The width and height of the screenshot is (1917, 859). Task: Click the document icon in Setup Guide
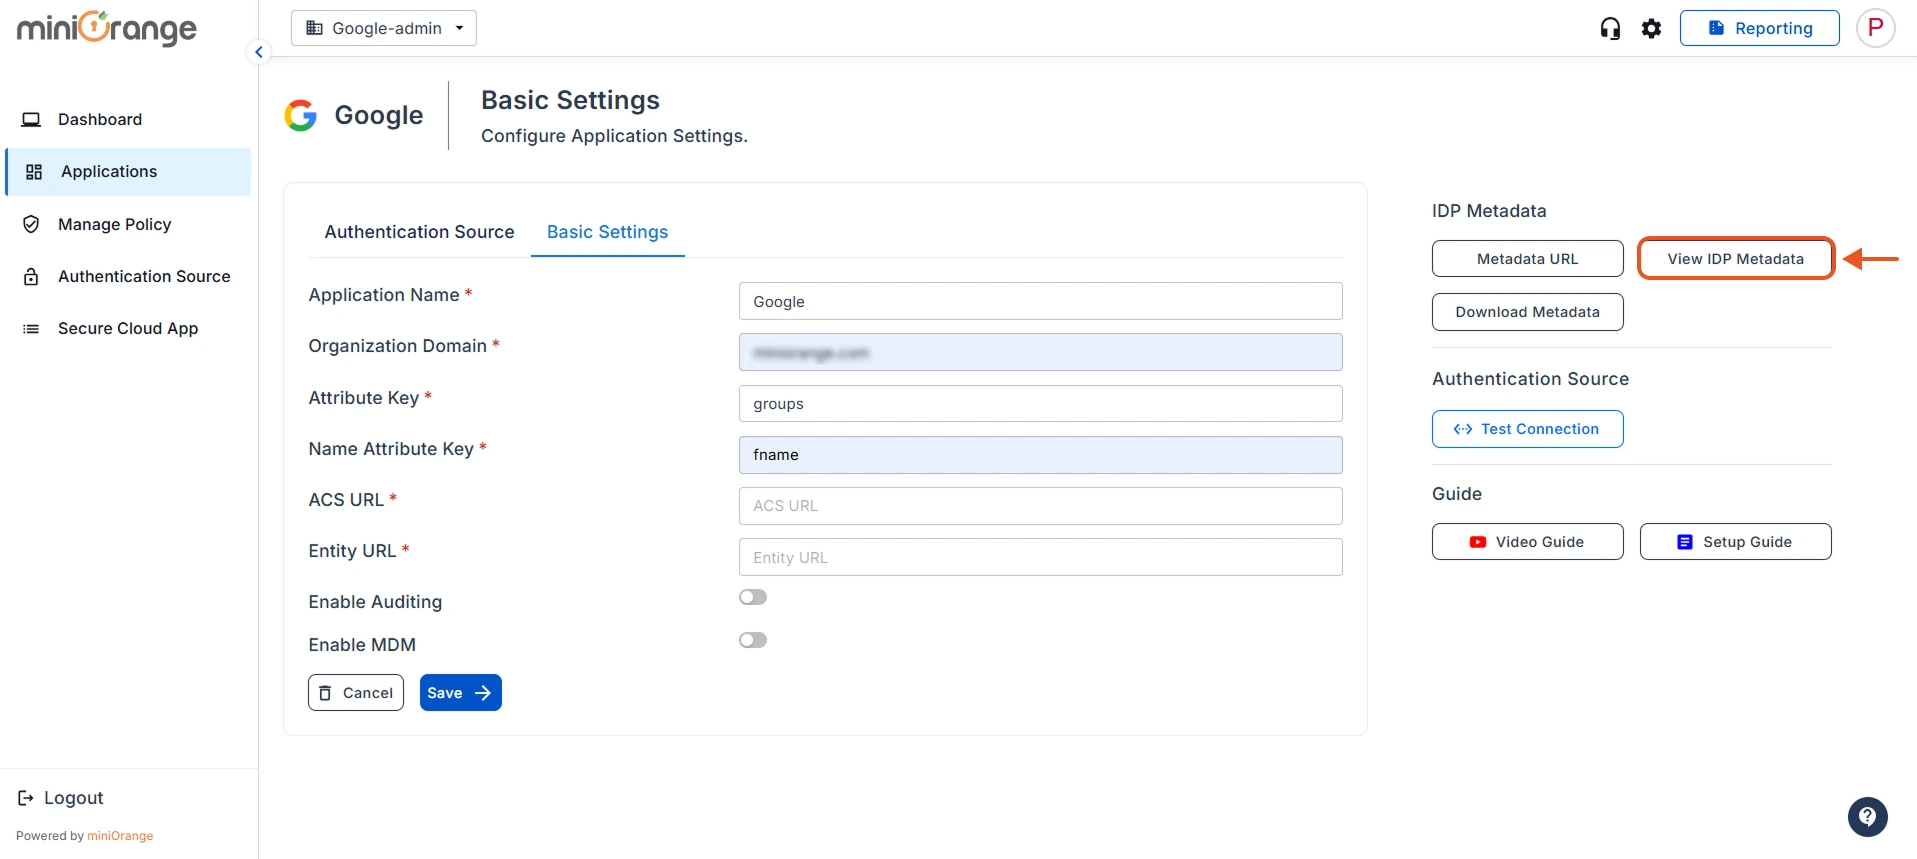pyautogui.click(x=1685, y=542)
